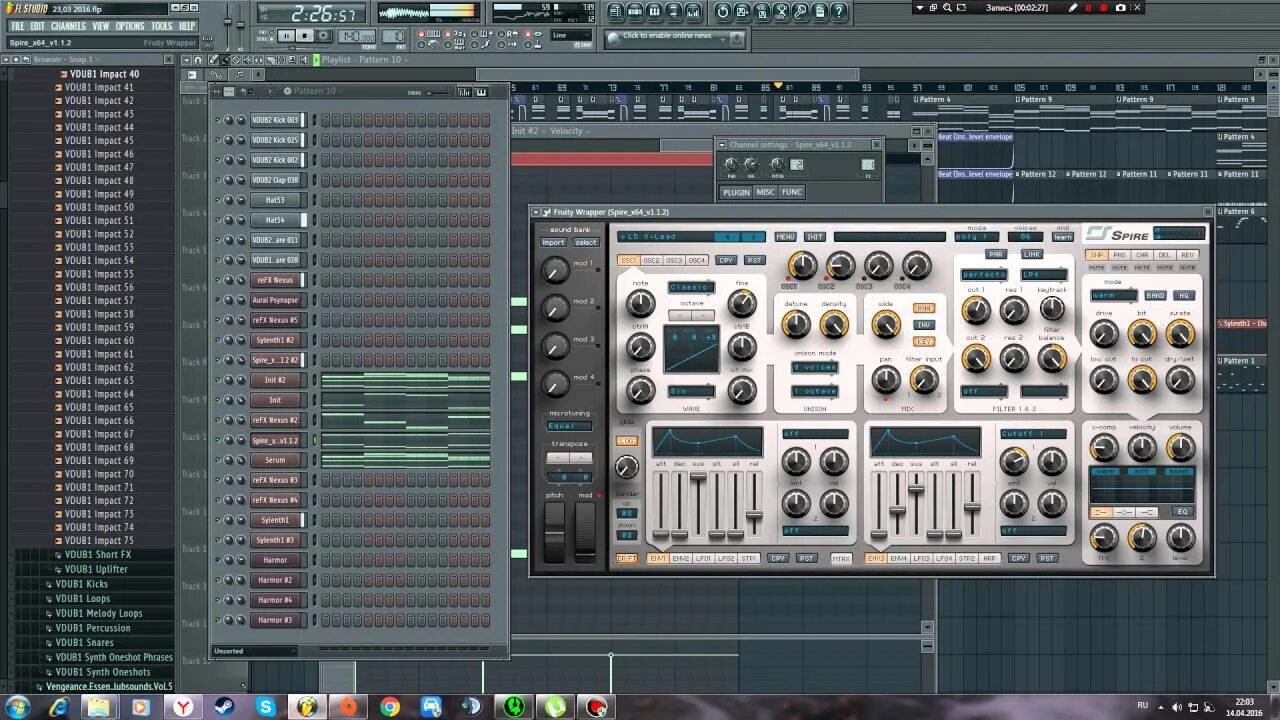Click the MENU button in Spire
Image resolution: width=1280 pixels, height=720 pixels.
pos(785,237)
